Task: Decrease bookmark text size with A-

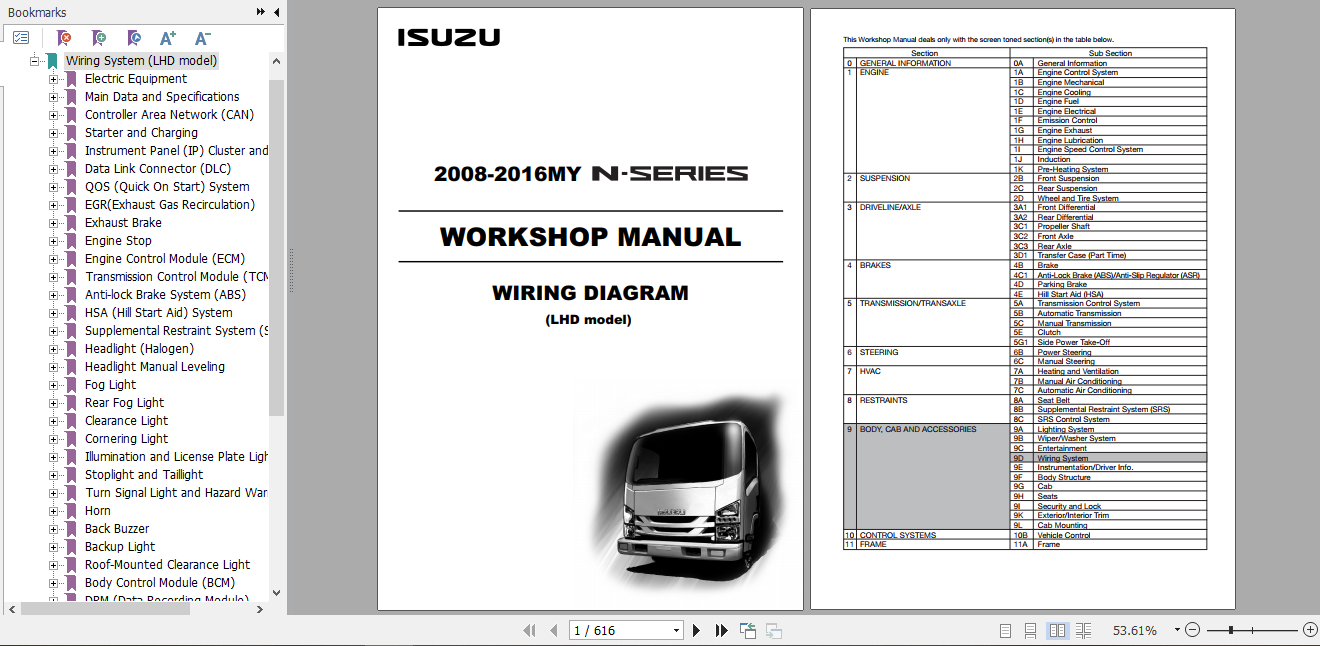Action: [x=202, y=38]
